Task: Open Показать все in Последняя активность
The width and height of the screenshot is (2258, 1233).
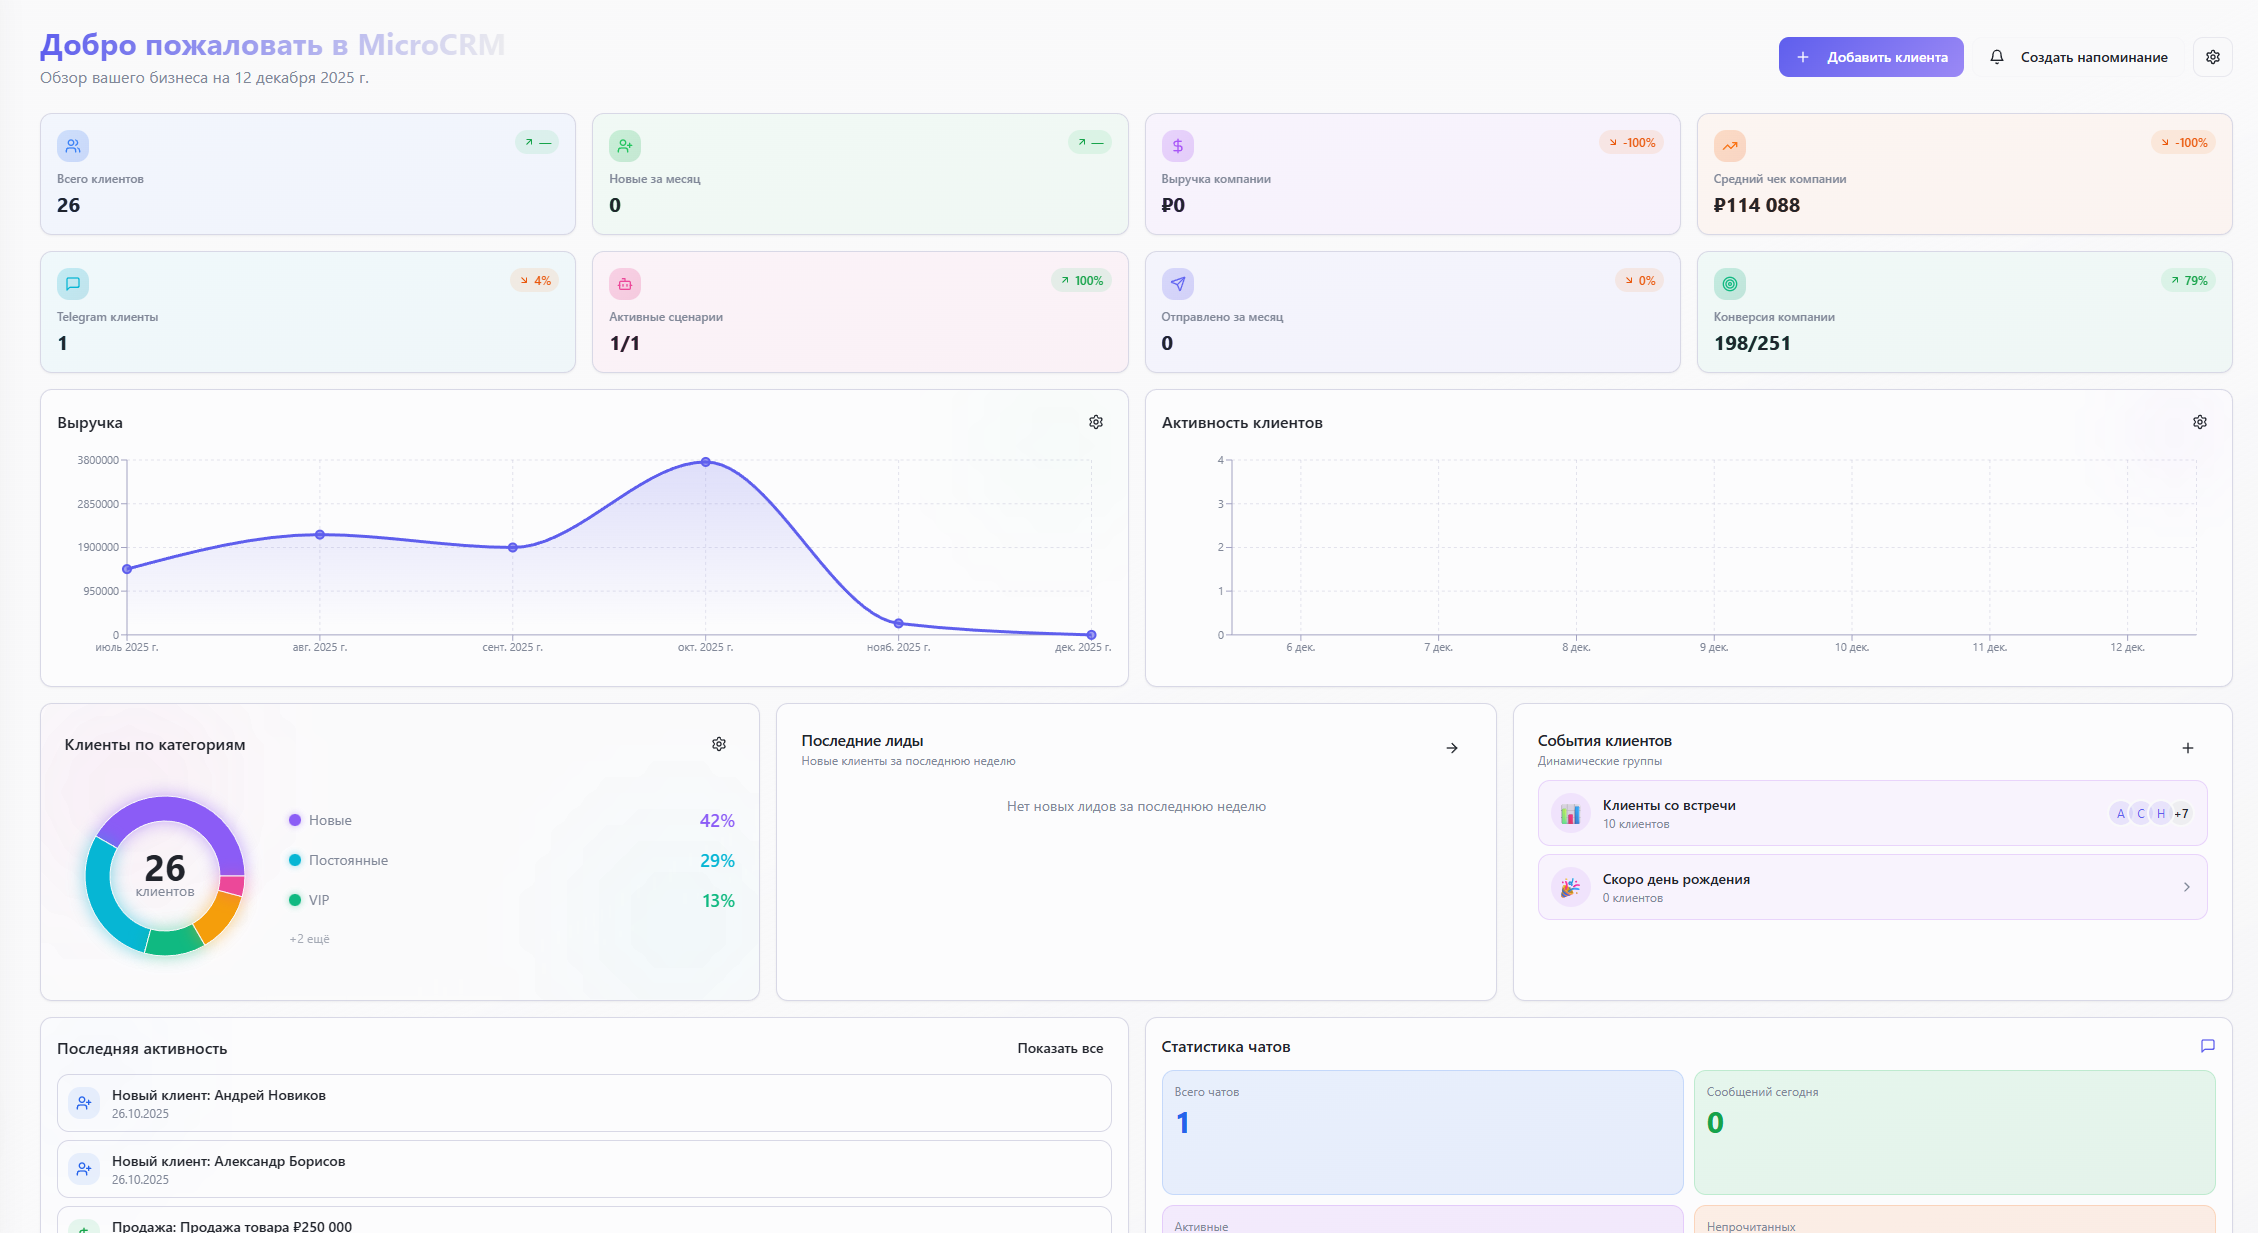Action: pos(1059,1048)
